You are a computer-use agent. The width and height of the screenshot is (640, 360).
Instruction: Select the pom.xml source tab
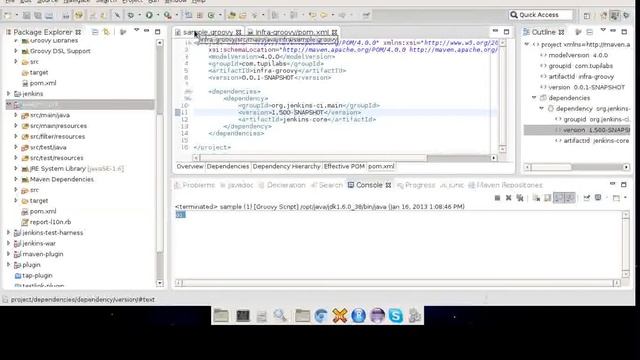coord(381,167)
